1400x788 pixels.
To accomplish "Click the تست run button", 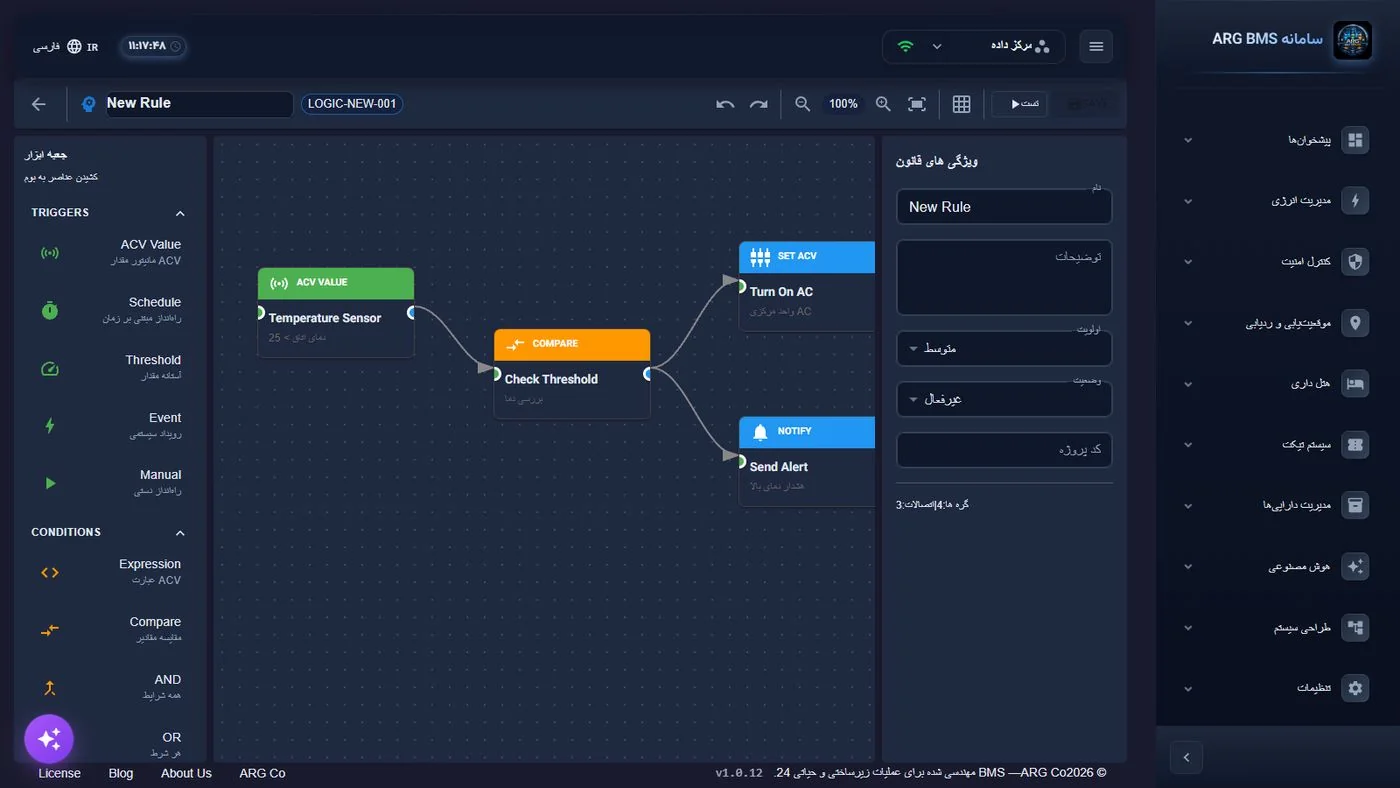I will tap(1020, 104).
